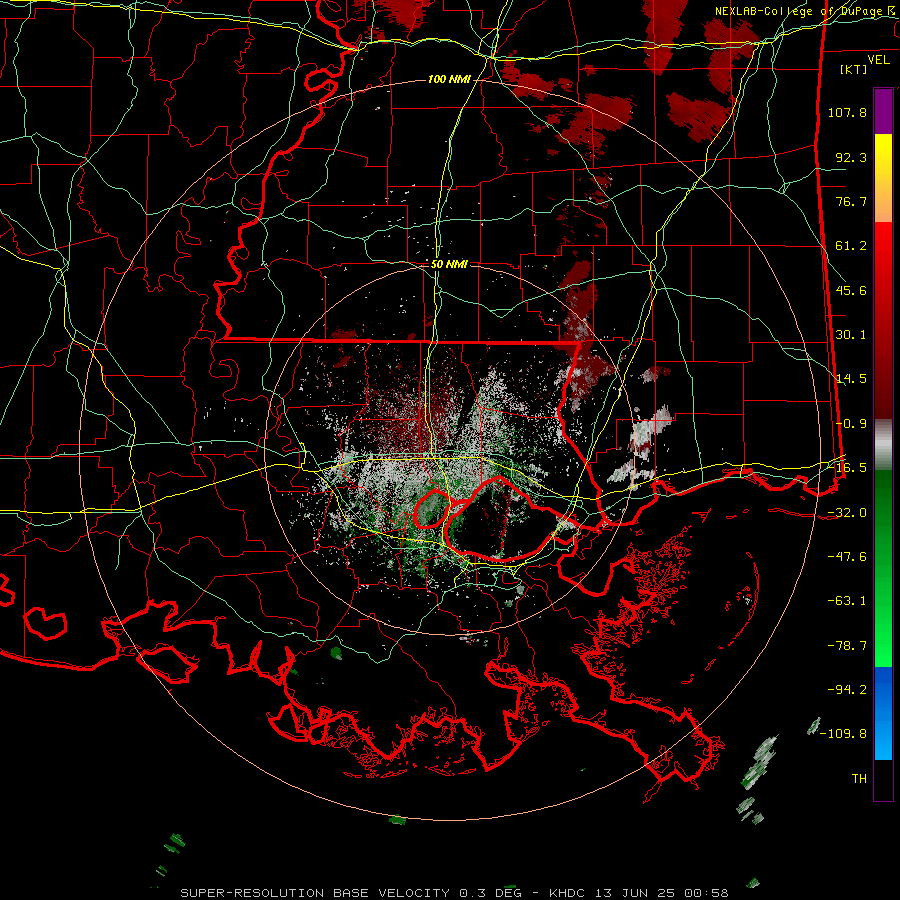Click the VEL legend title
The image size is (900, 900).
tap(879, 60)
